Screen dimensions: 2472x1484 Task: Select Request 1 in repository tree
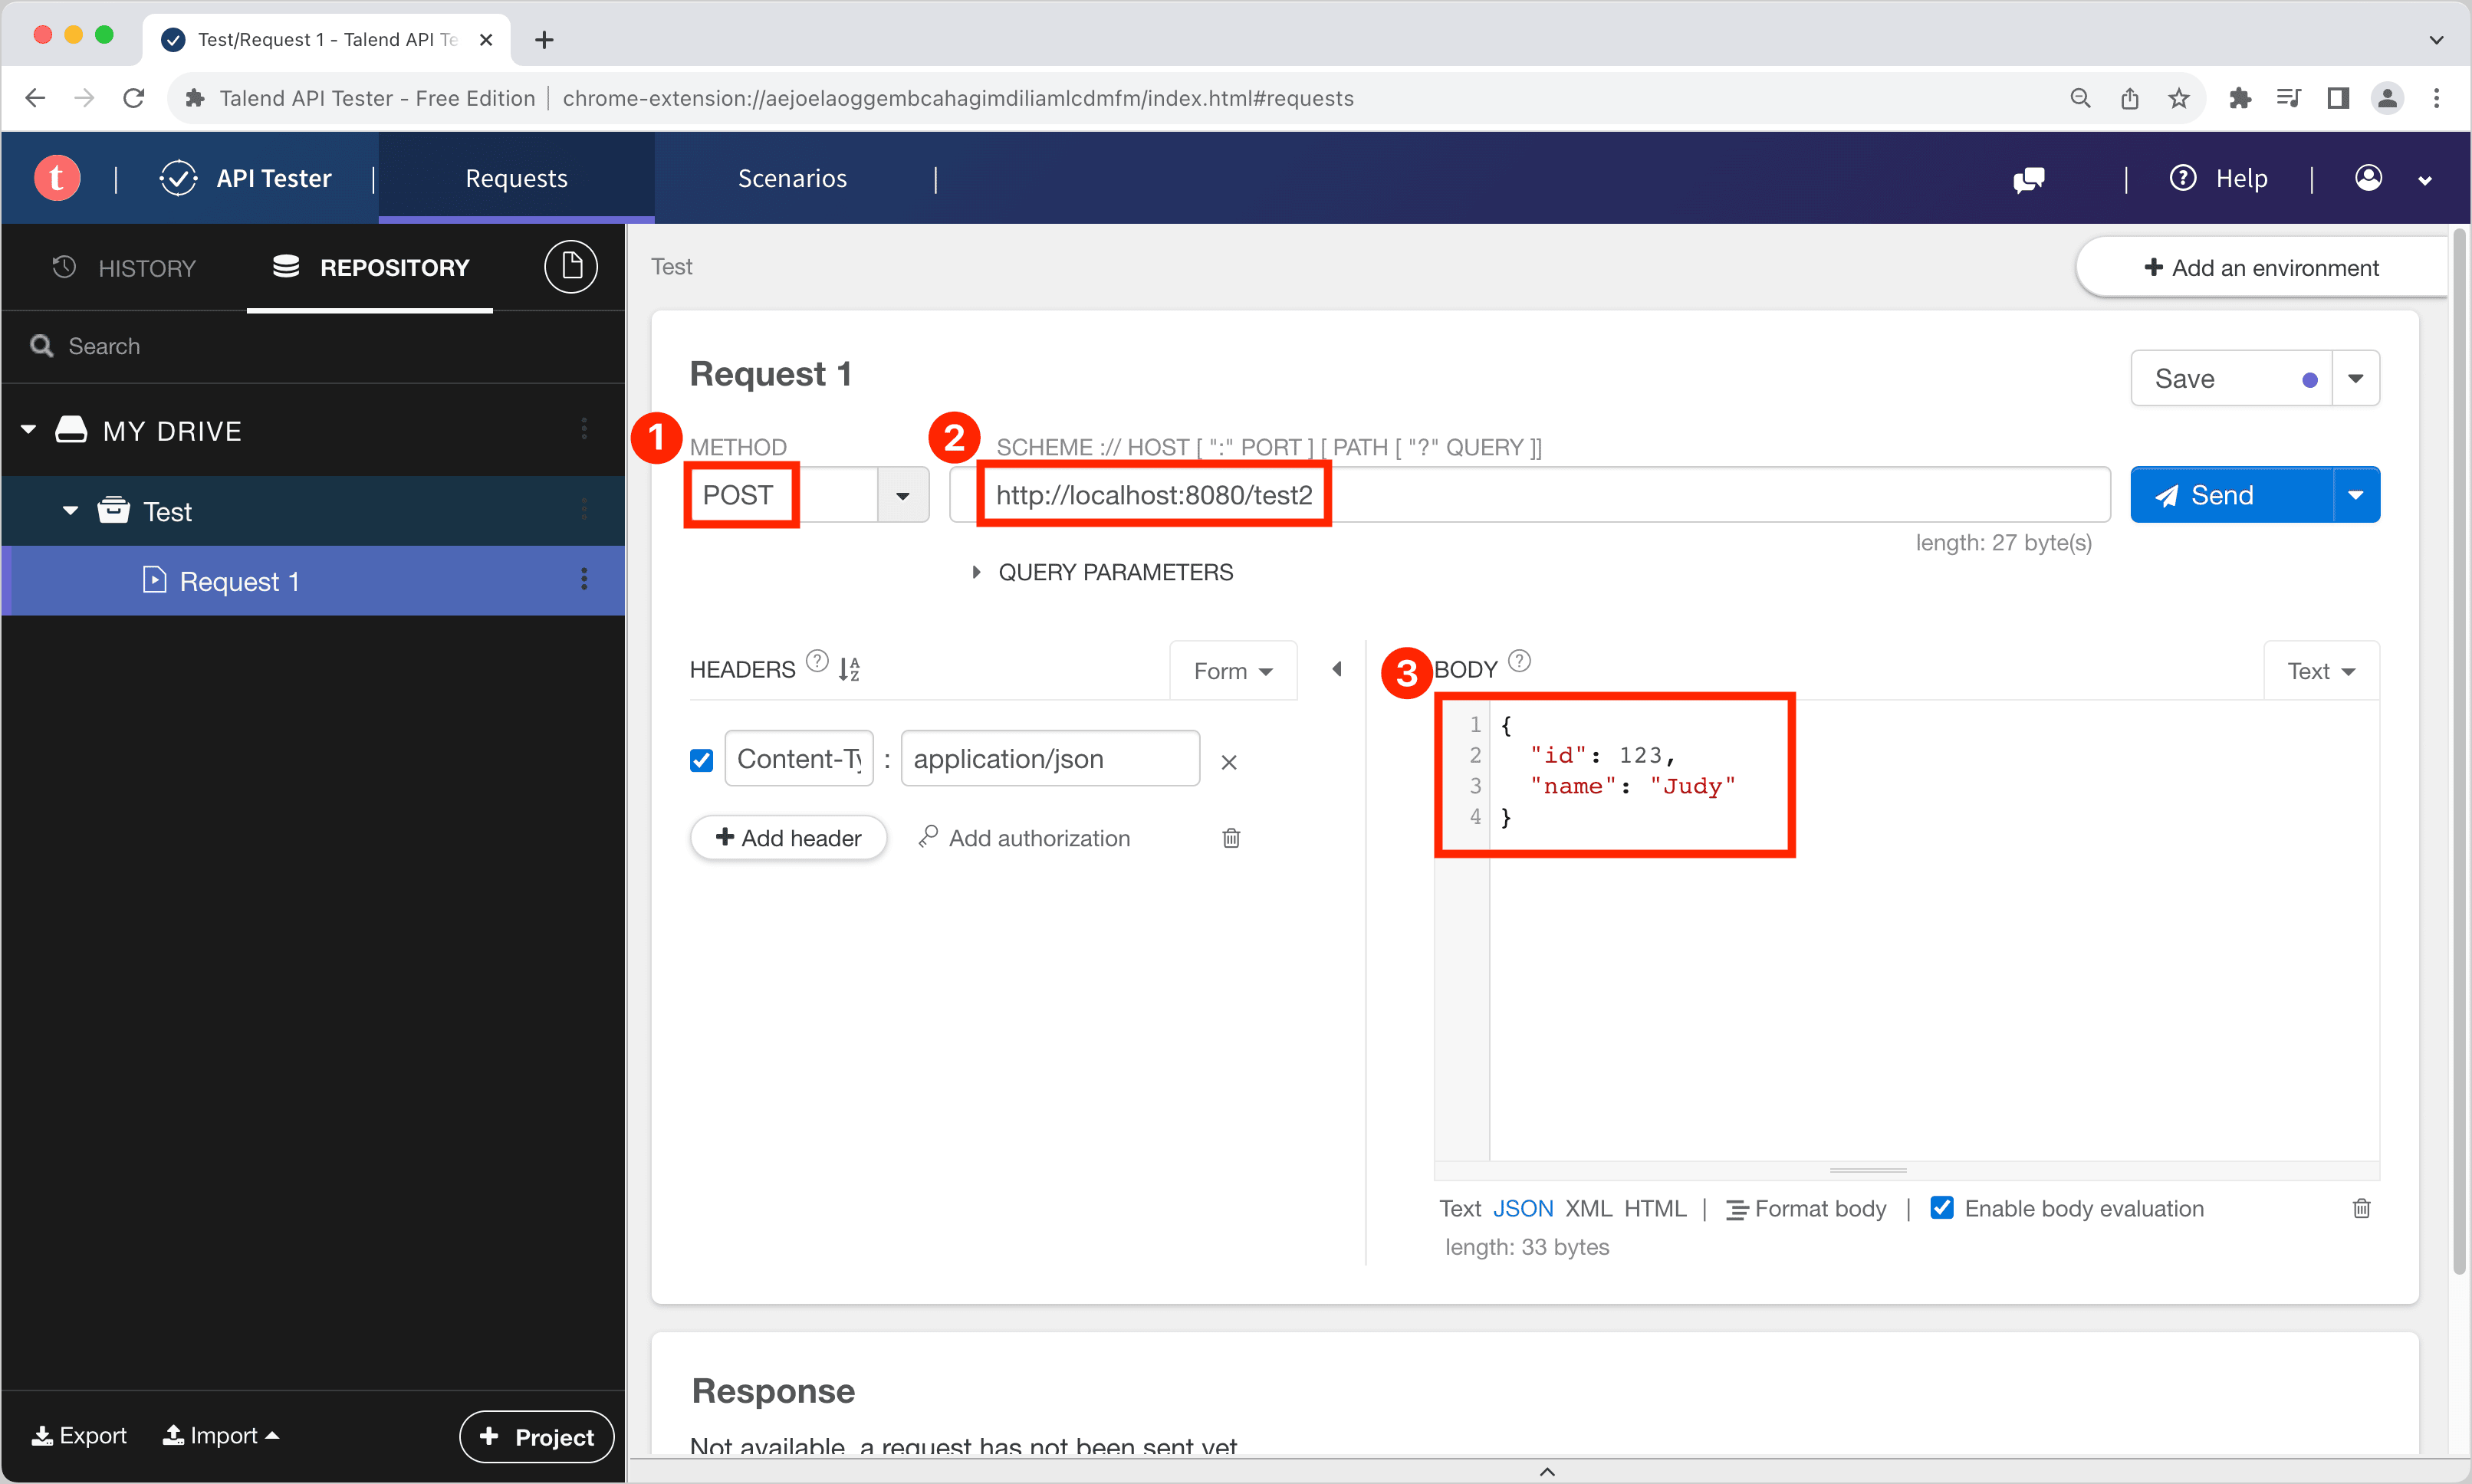point(313,581)
